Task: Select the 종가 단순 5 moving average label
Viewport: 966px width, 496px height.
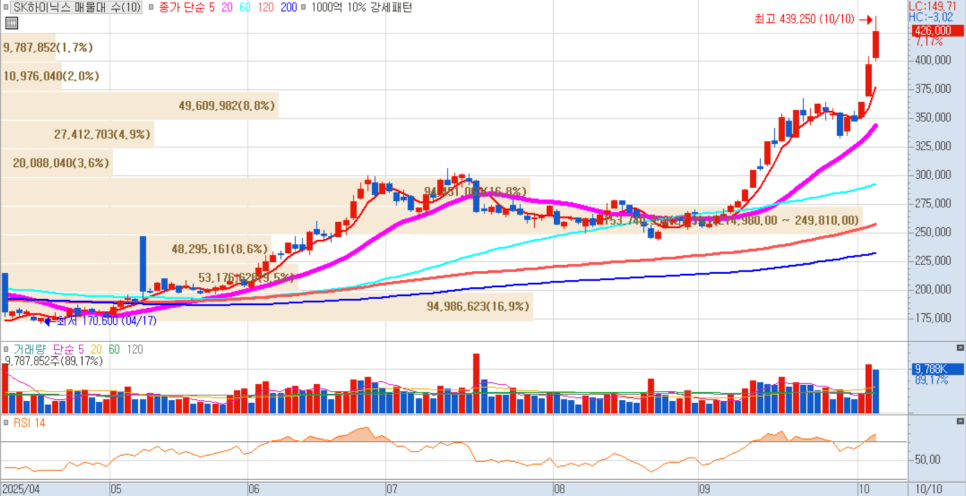Action: point(185,7)
